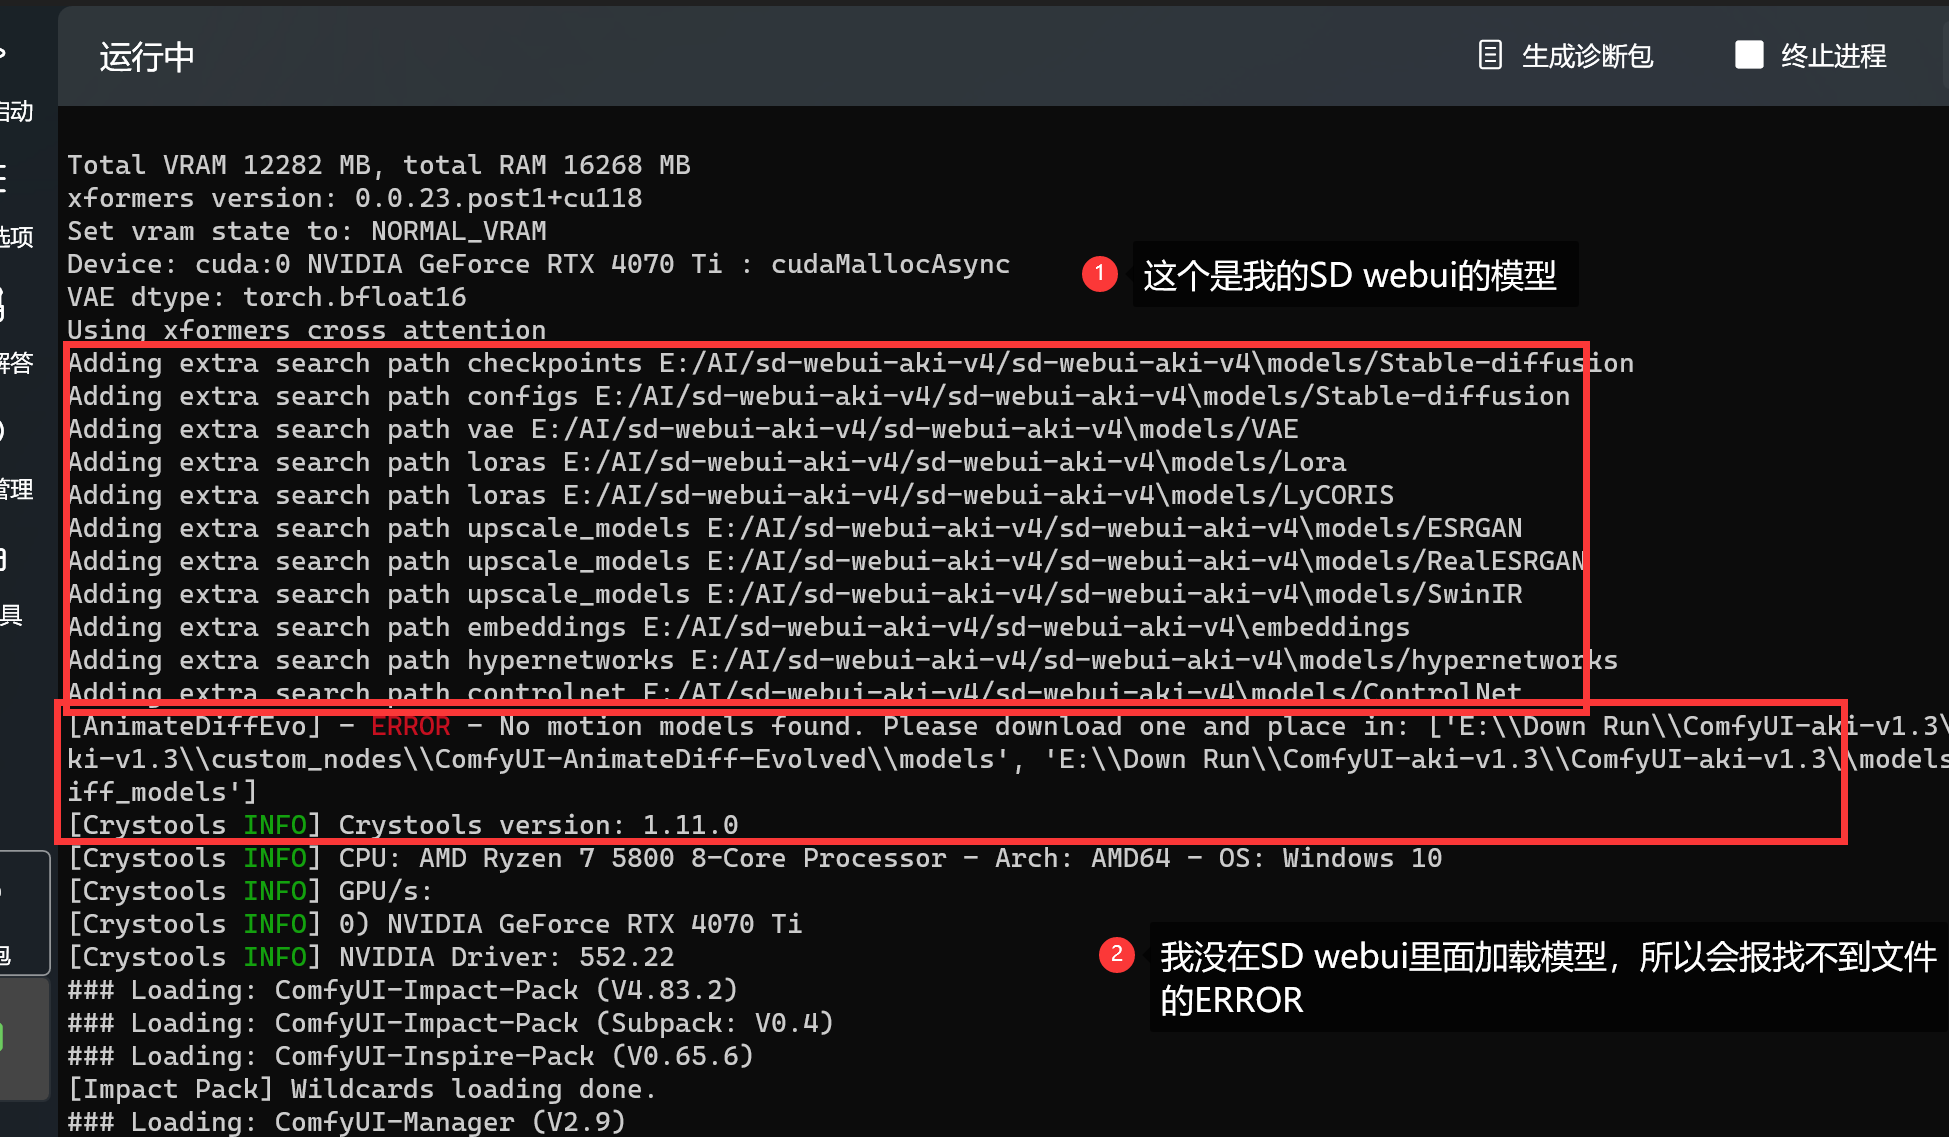Click the 终止进程 button

[x=1811, y=56]
